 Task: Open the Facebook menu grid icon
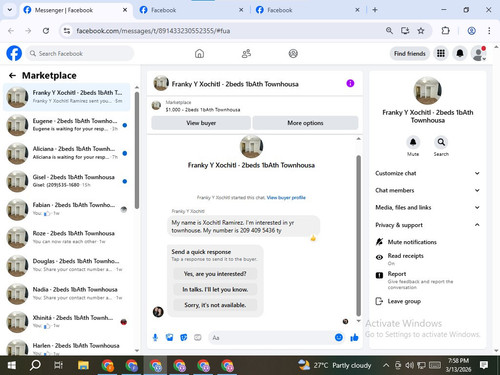coord(441,53)
